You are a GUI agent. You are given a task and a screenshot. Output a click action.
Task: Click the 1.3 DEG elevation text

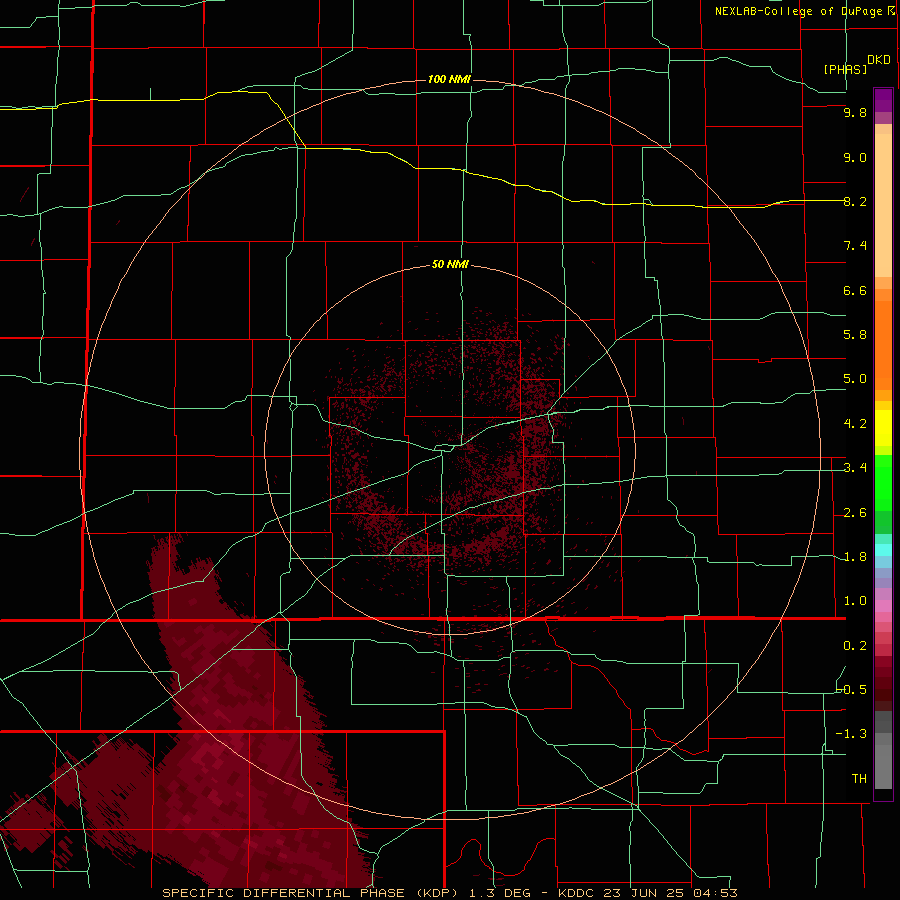[x=501, y=893]
